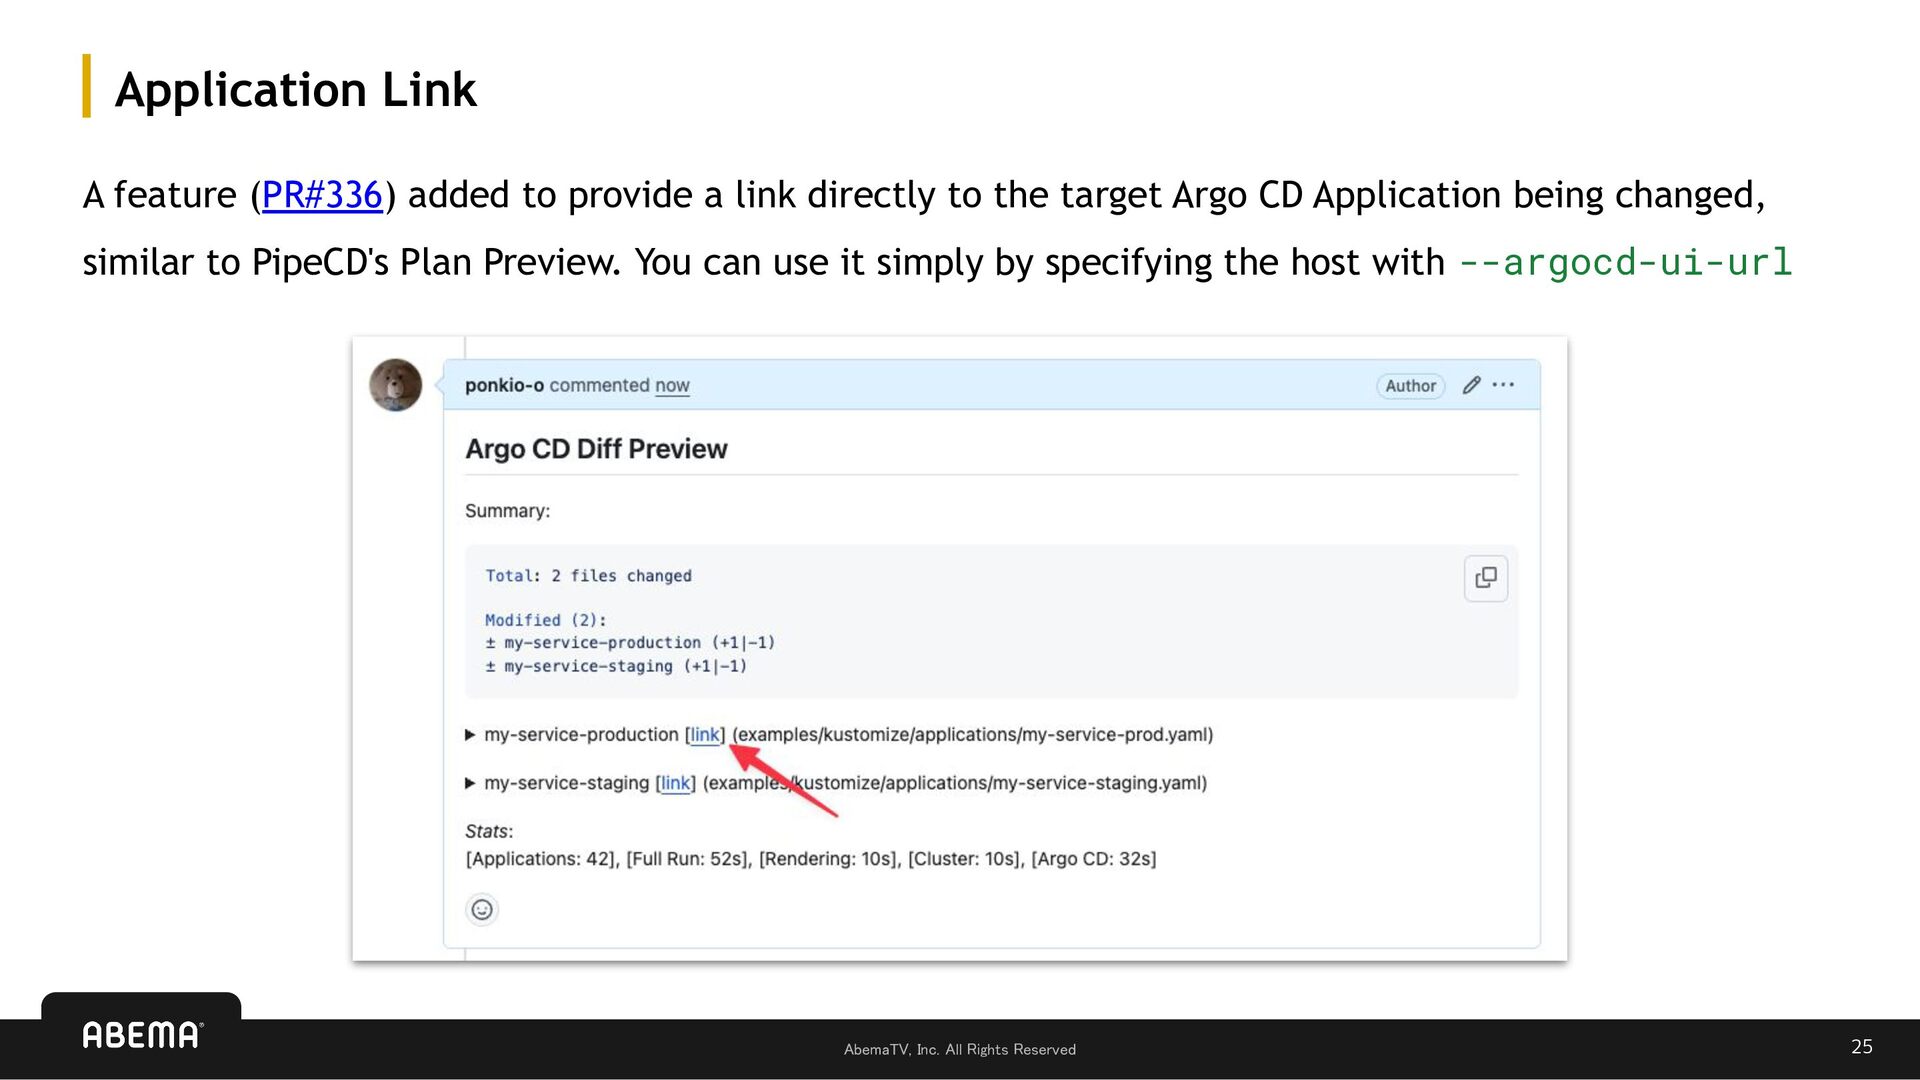Image resolution: width=1920 pixels, height=1080 pixels.
Task: Click the Argo CD Diff Preview heading
Action: [x=596, y=449]
